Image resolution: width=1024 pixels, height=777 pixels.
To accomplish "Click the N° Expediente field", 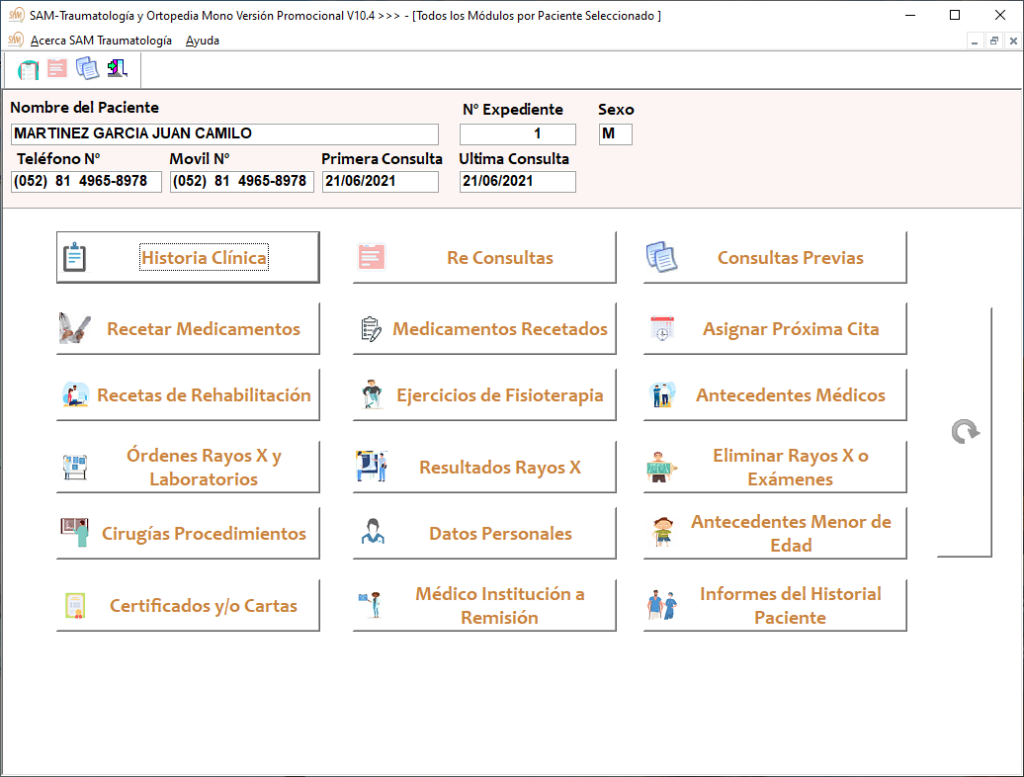I will point(517,134).
